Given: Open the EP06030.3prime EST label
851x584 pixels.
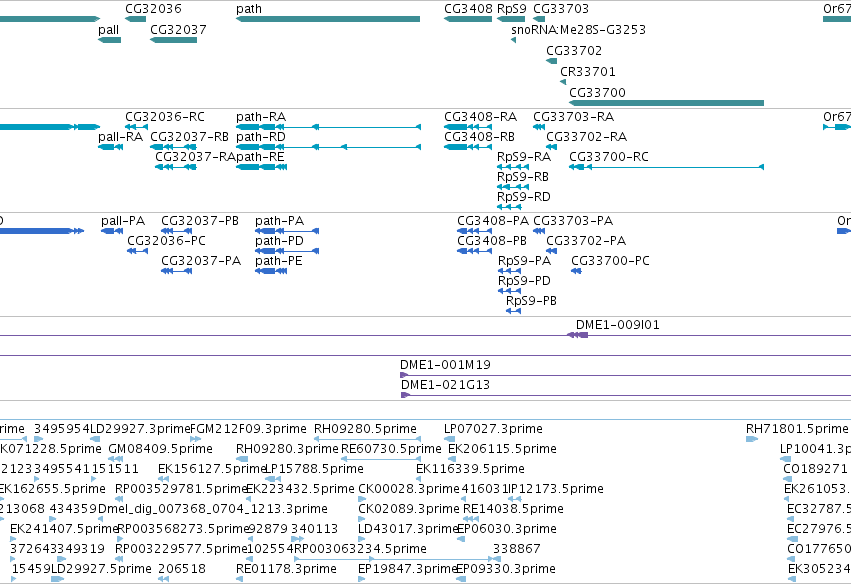Looking at the screenshot, I should click(x=507, y=529).
